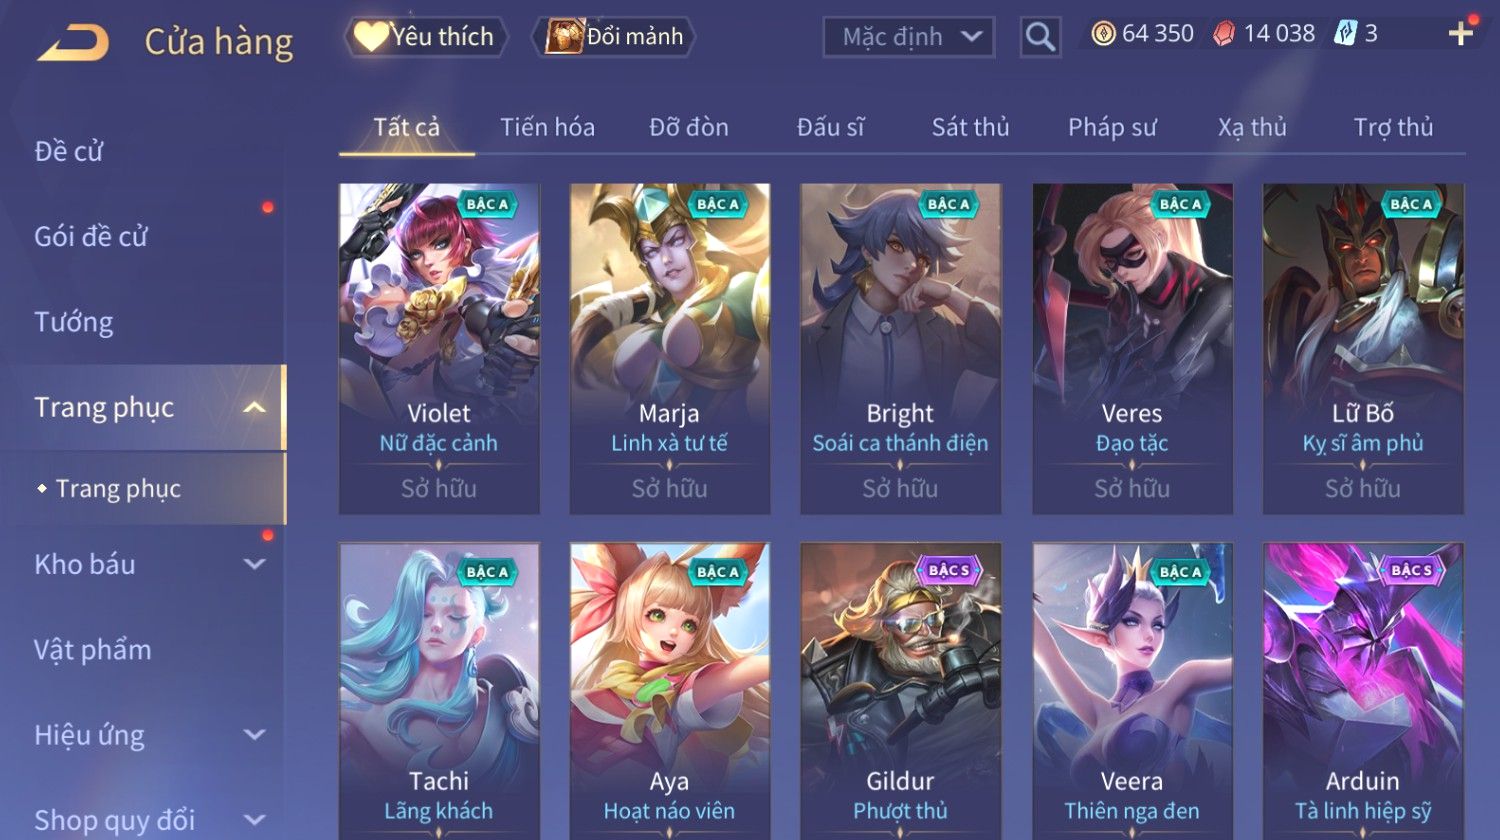
Task: Open Yêu thích heart favorites
Action: [426, 37]
